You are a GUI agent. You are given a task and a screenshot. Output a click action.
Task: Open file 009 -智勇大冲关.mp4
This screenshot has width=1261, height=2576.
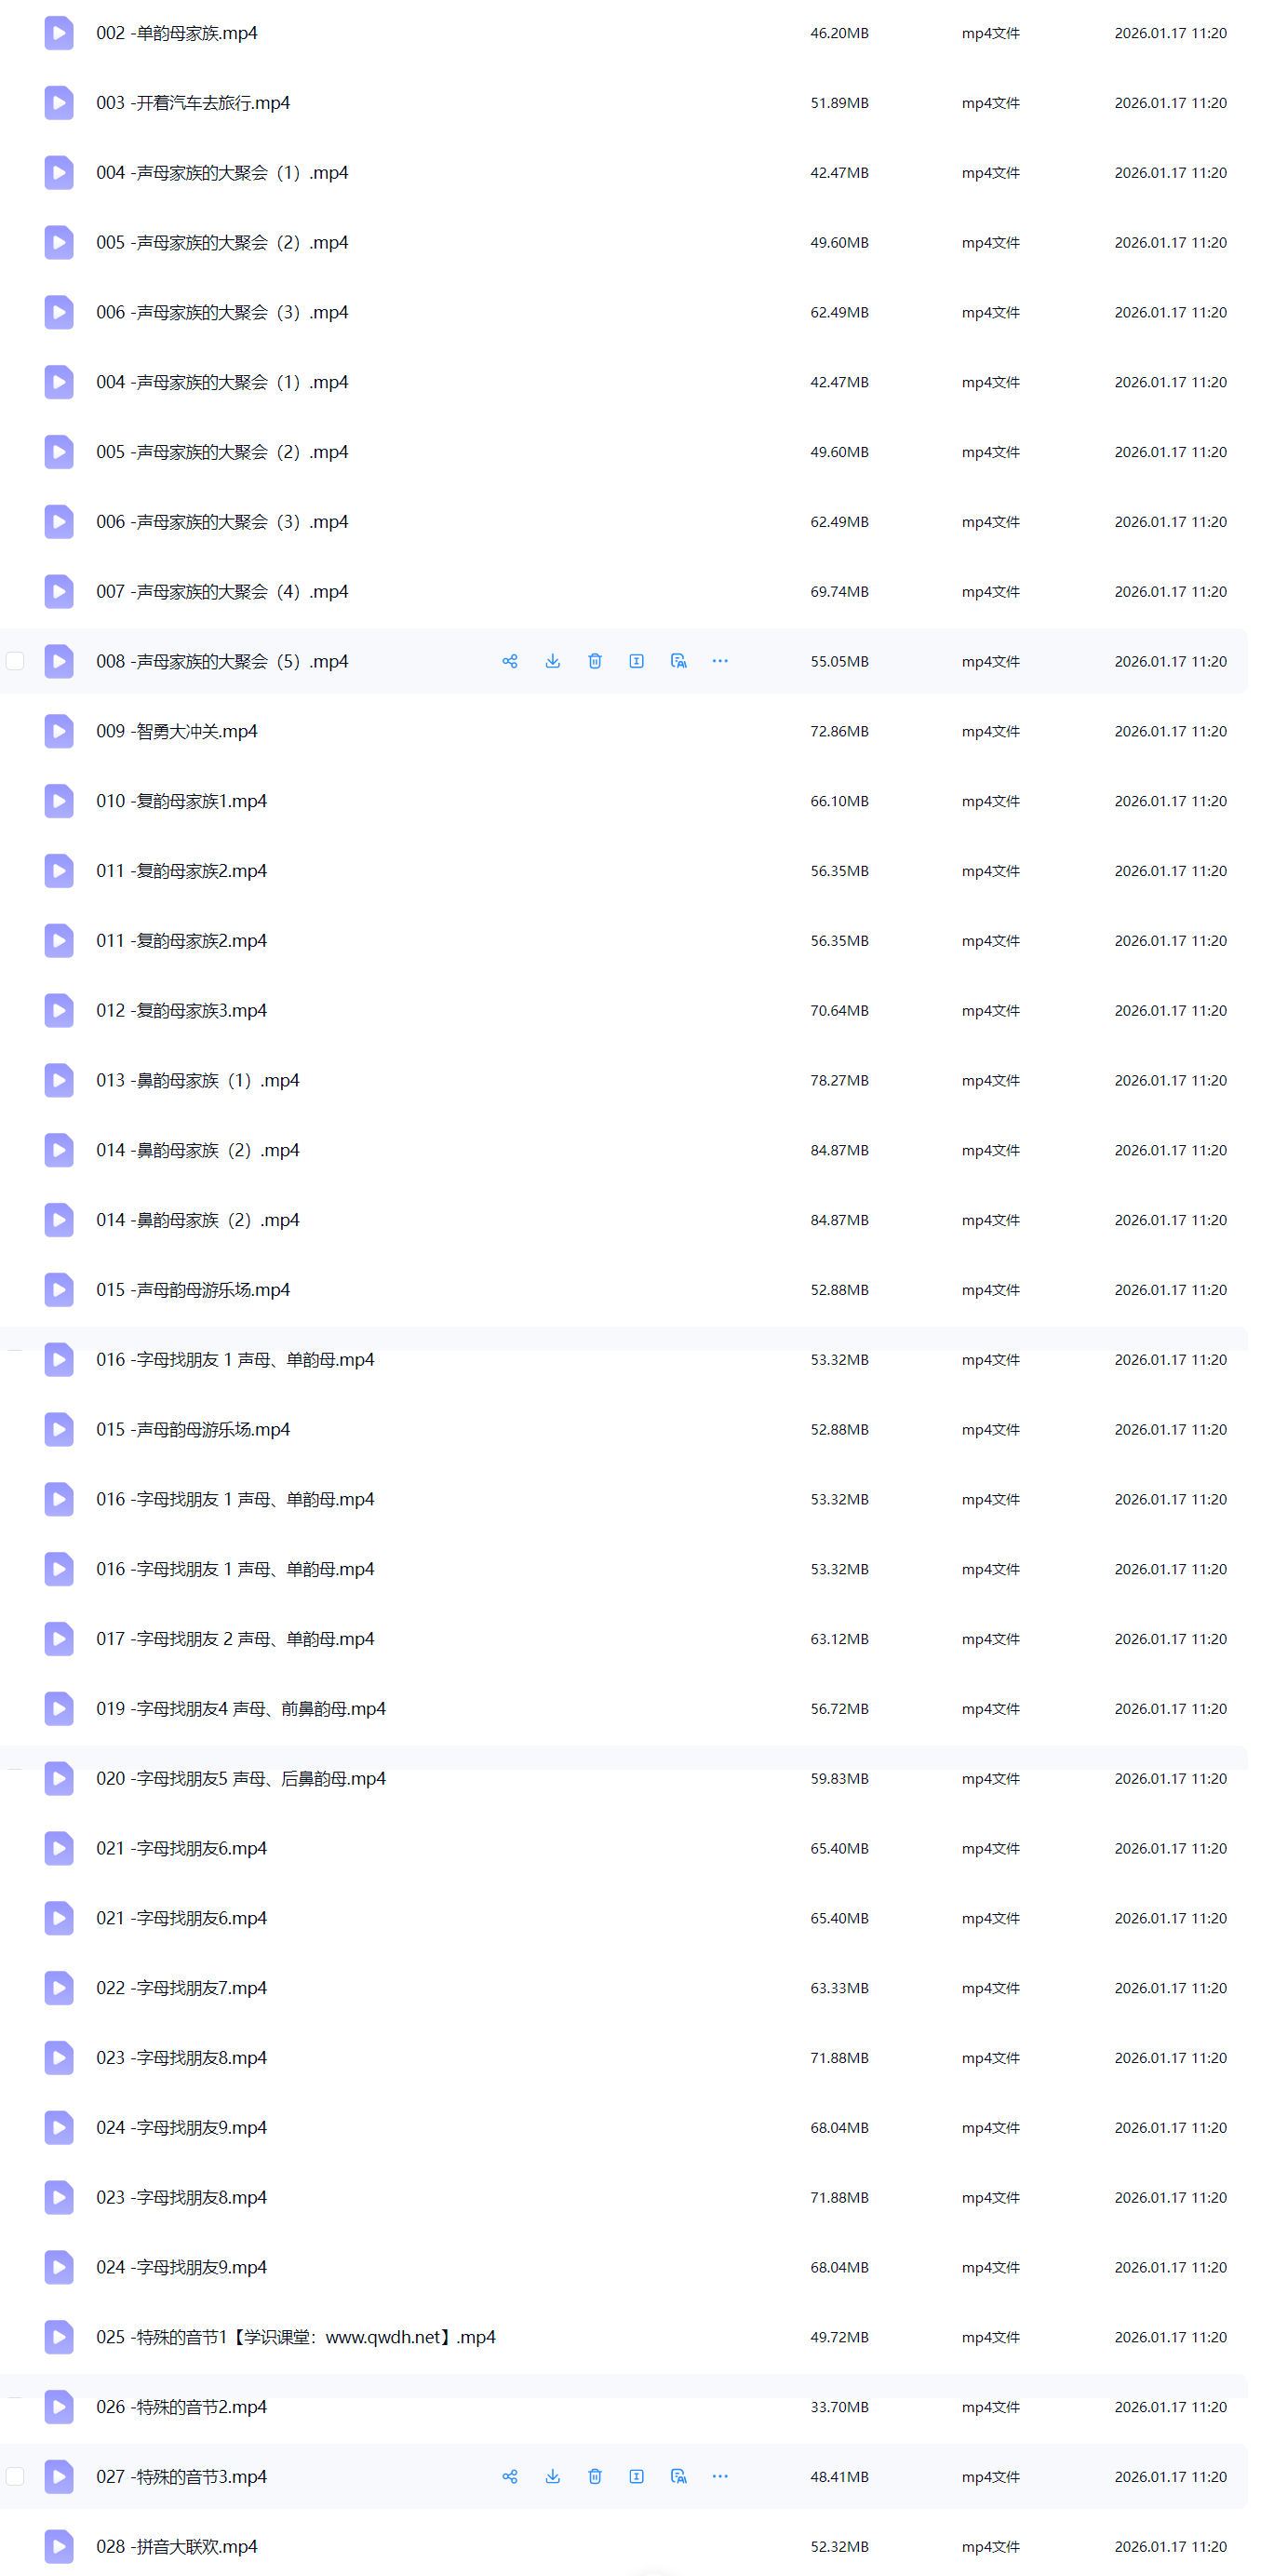coord(177,731)
